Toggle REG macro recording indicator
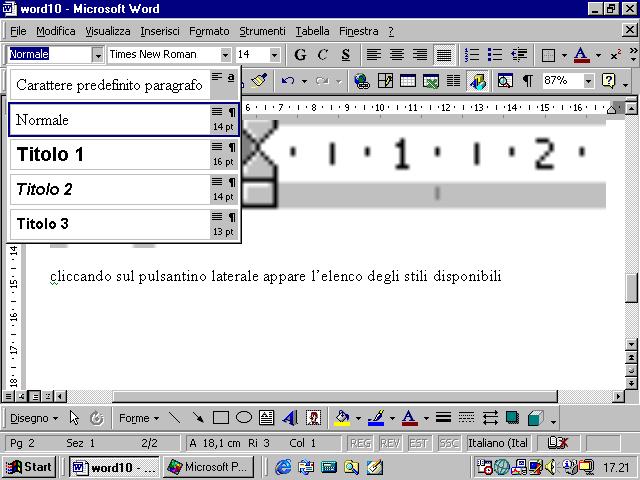The image size is (640, 480). click(x=360, y=443)
